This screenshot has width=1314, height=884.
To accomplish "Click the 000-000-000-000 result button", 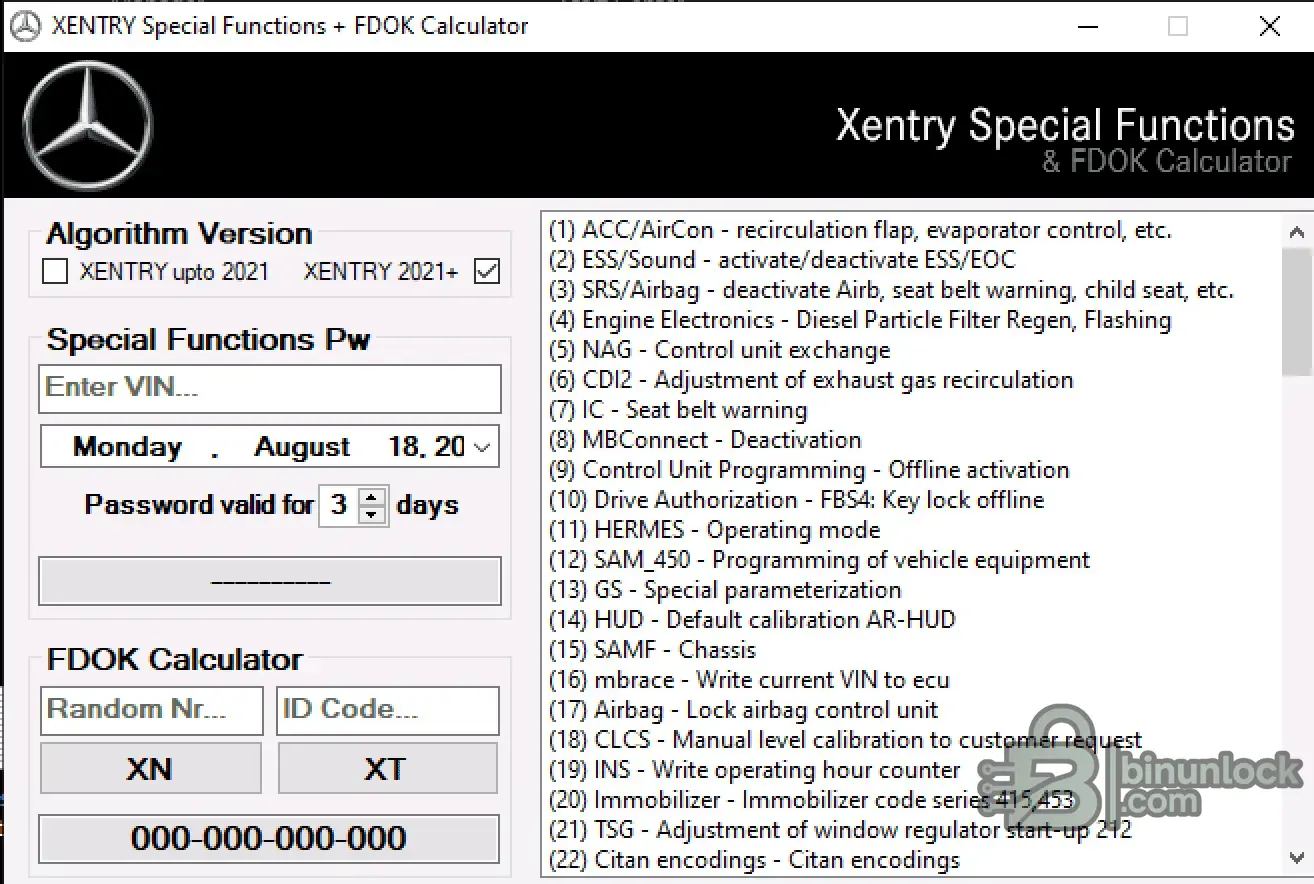I will coord(269,838).
